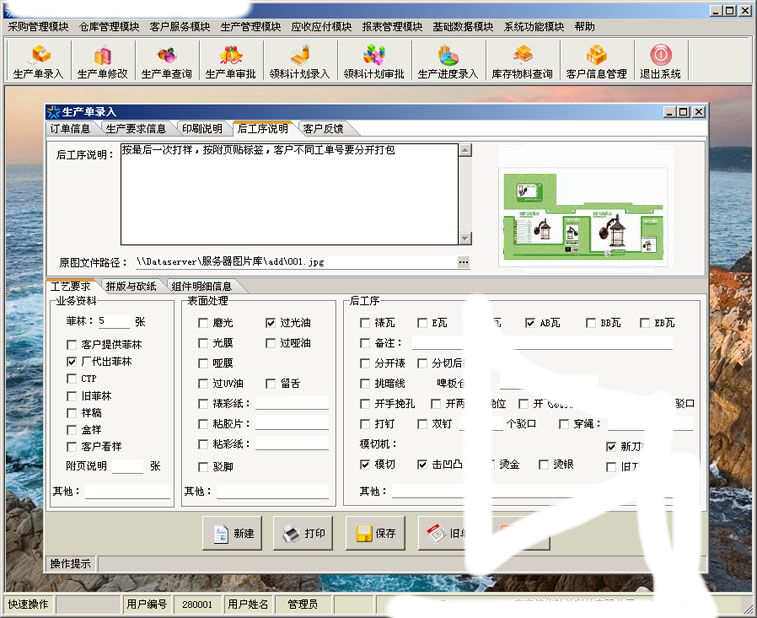Tick the 烫银 checkbox
757x618 pixels.
544,464
